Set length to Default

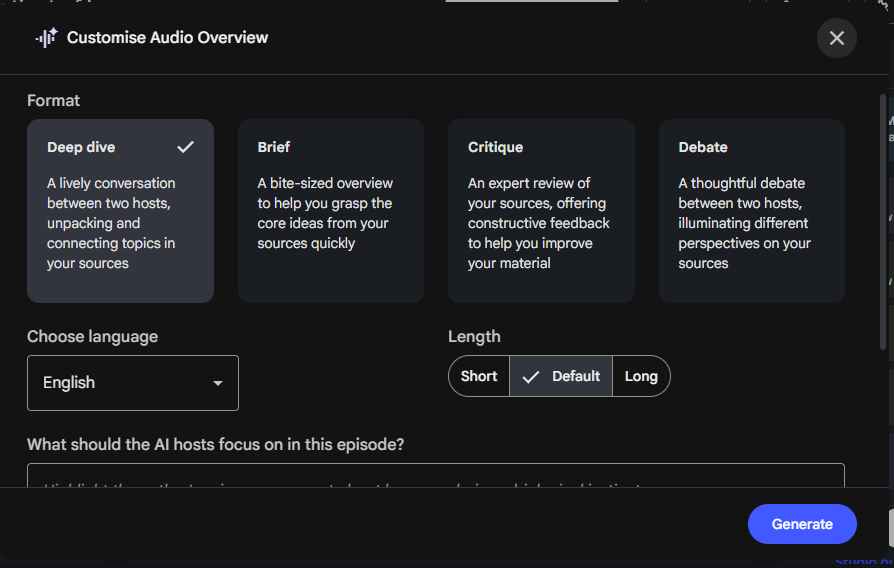[x=561, y=376]
